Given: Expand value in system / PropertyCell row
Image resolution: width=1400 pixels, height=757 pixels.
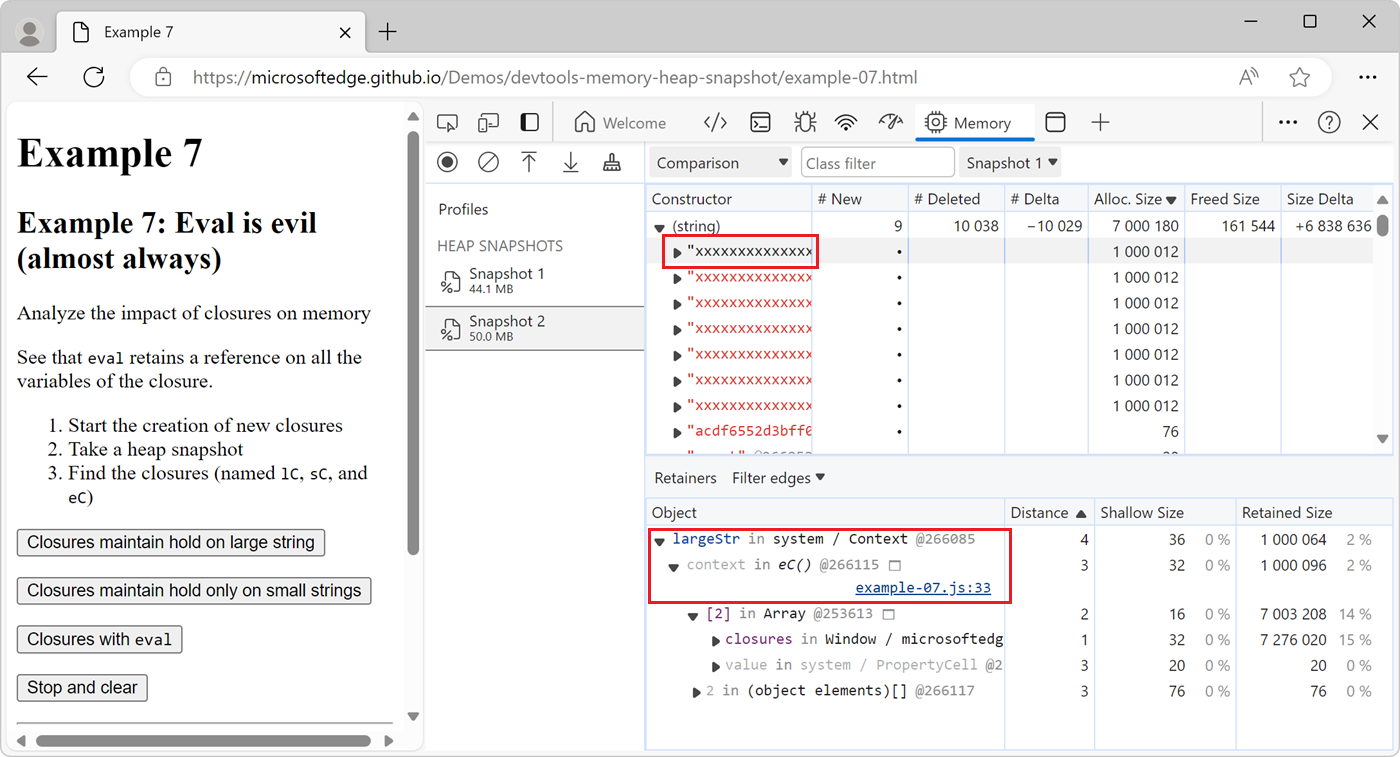Looking at the screenshot, I should 715,666.
